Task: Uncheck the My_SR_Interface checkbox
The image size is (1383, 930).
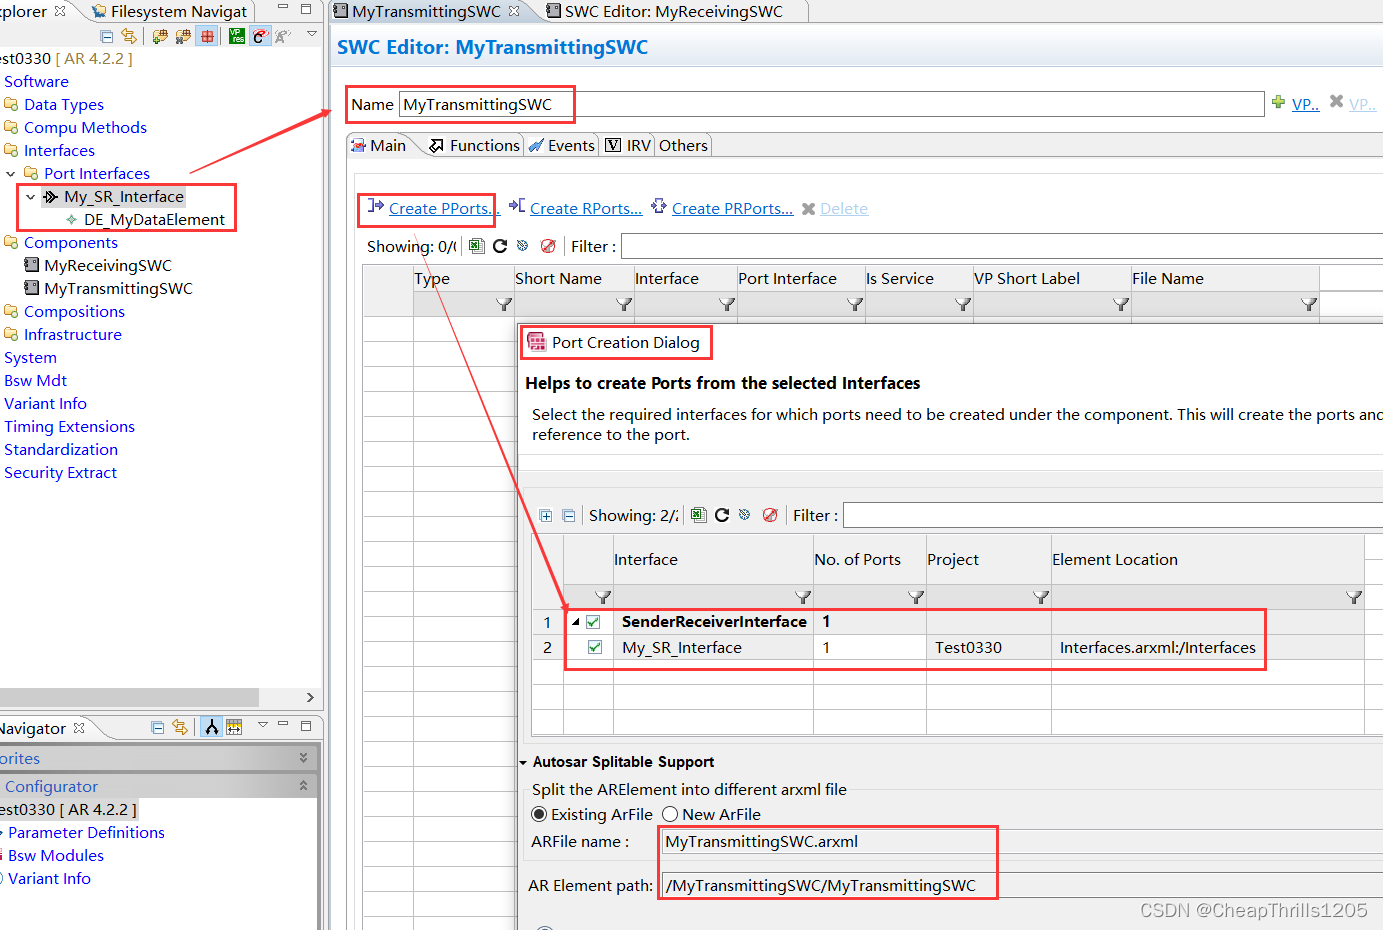Action: pyautogui.click(x=594, y=647)
